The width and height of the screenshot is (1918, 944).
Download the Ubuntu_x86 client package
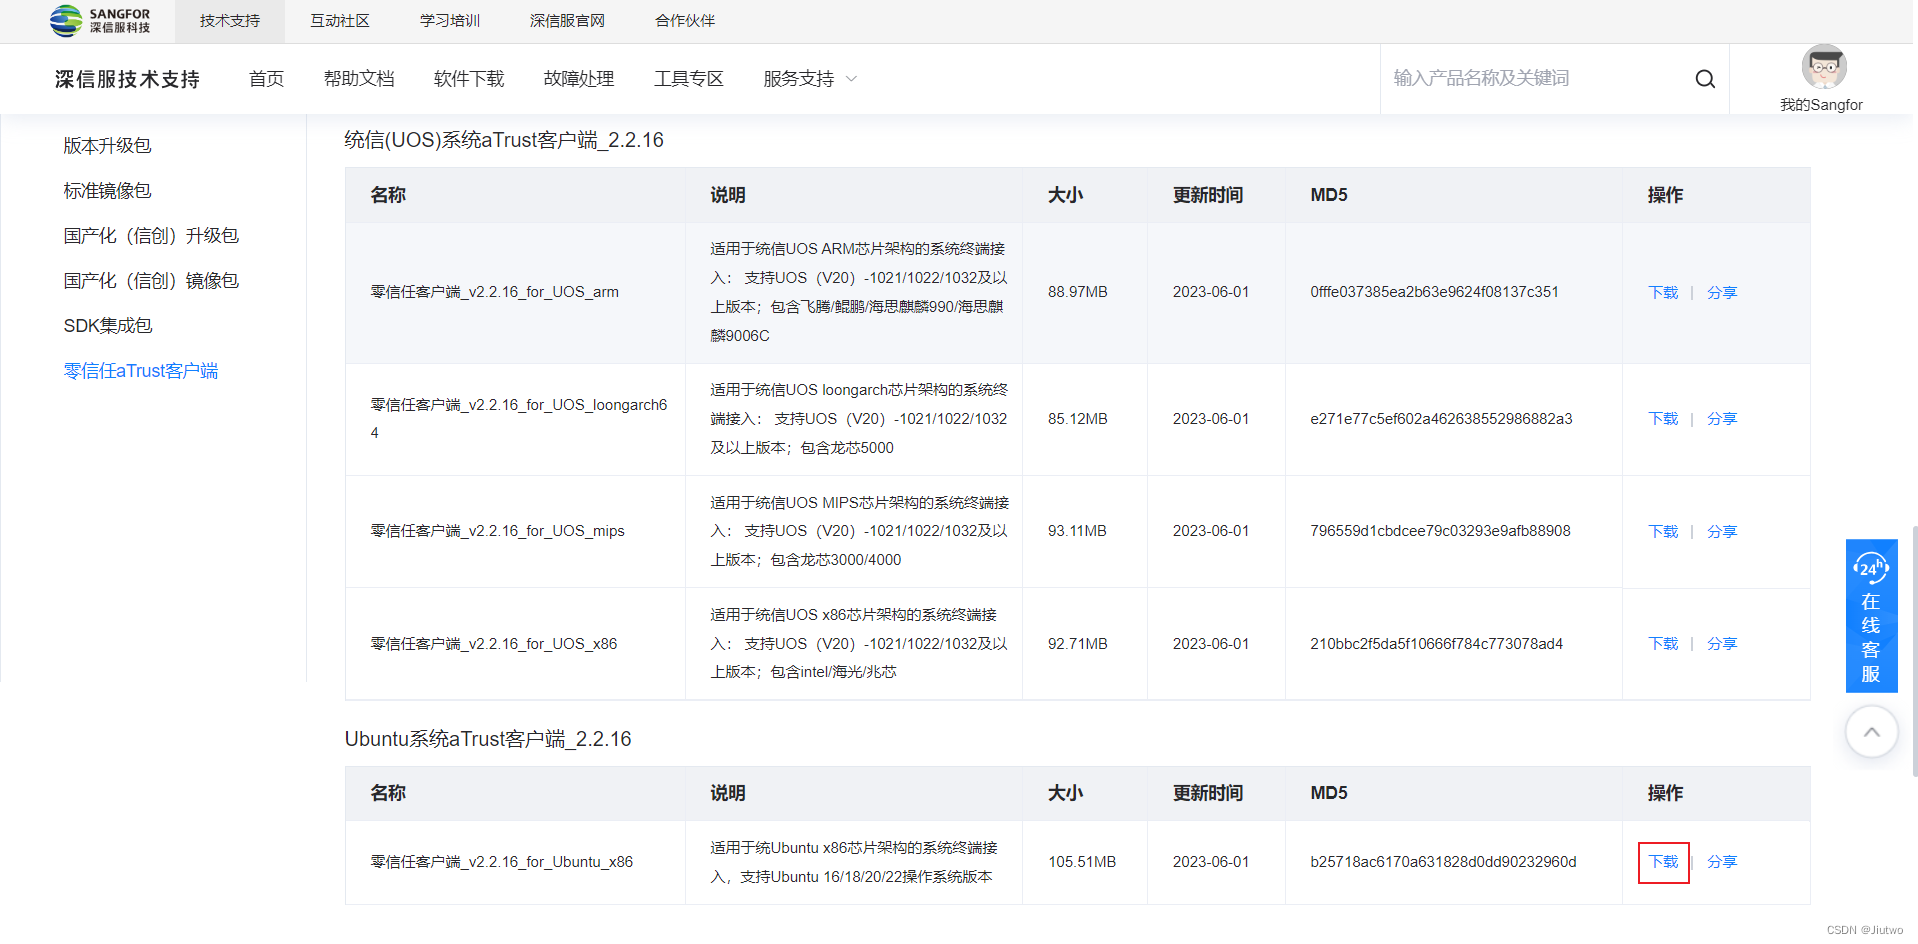(1663, 862)
